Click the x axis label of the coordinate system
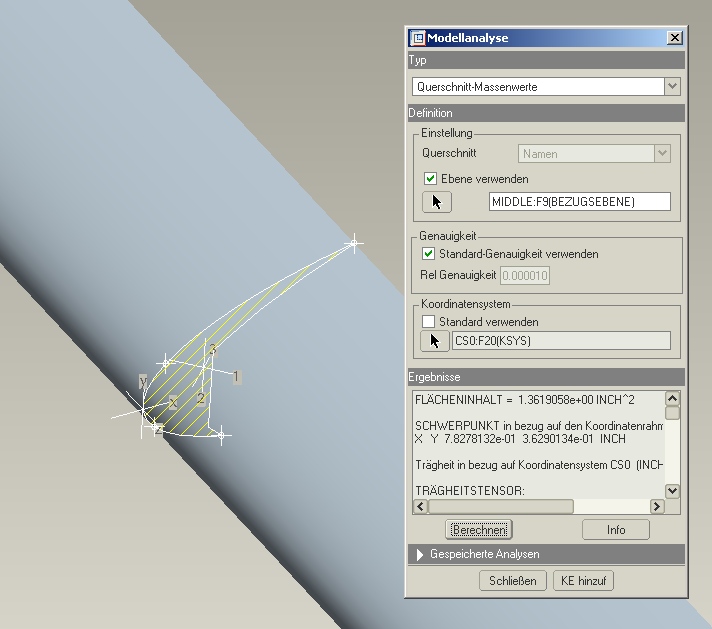Screen dimensions: 712x629 pos(173,402)
